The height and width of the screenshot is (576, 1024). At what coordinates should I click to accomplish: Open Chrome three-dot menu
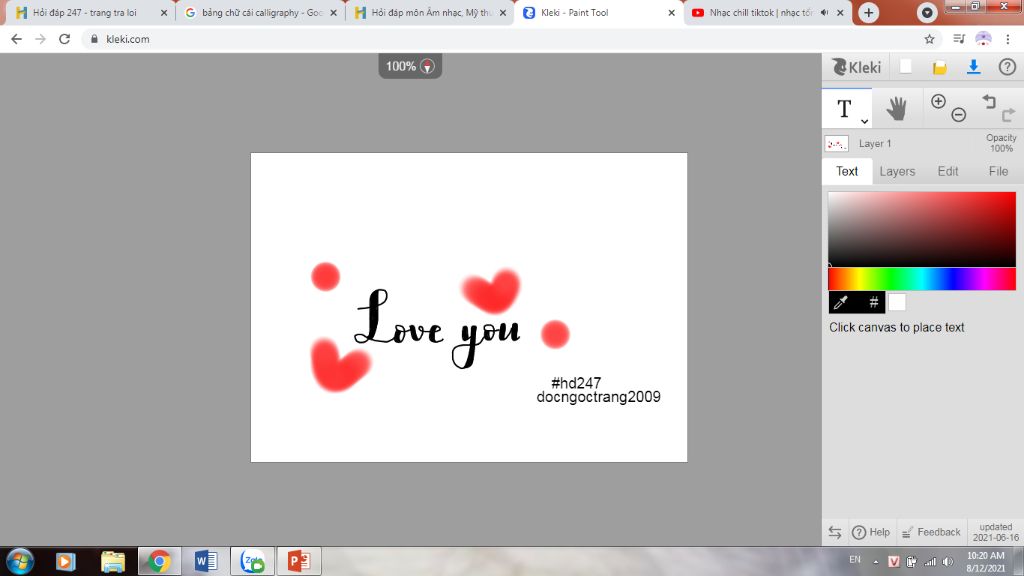coord(1008,39)
